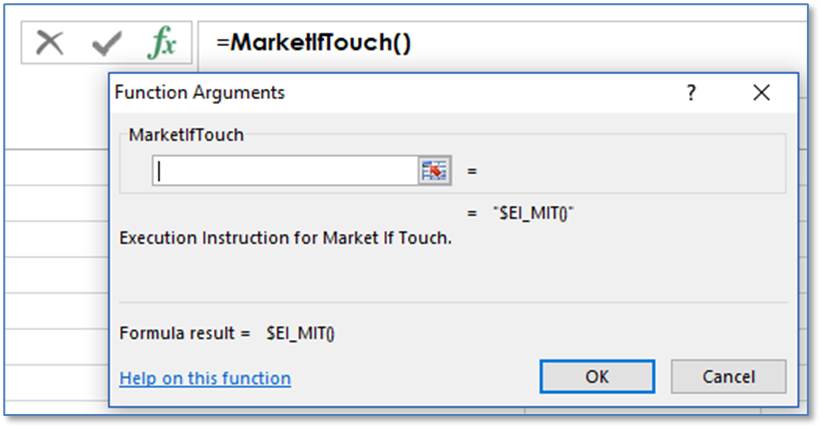The width and height of the screenshot is (822, 428).
Task: Click the Collapse Dialog range selector icon
Action: click(x=434, y=171)
